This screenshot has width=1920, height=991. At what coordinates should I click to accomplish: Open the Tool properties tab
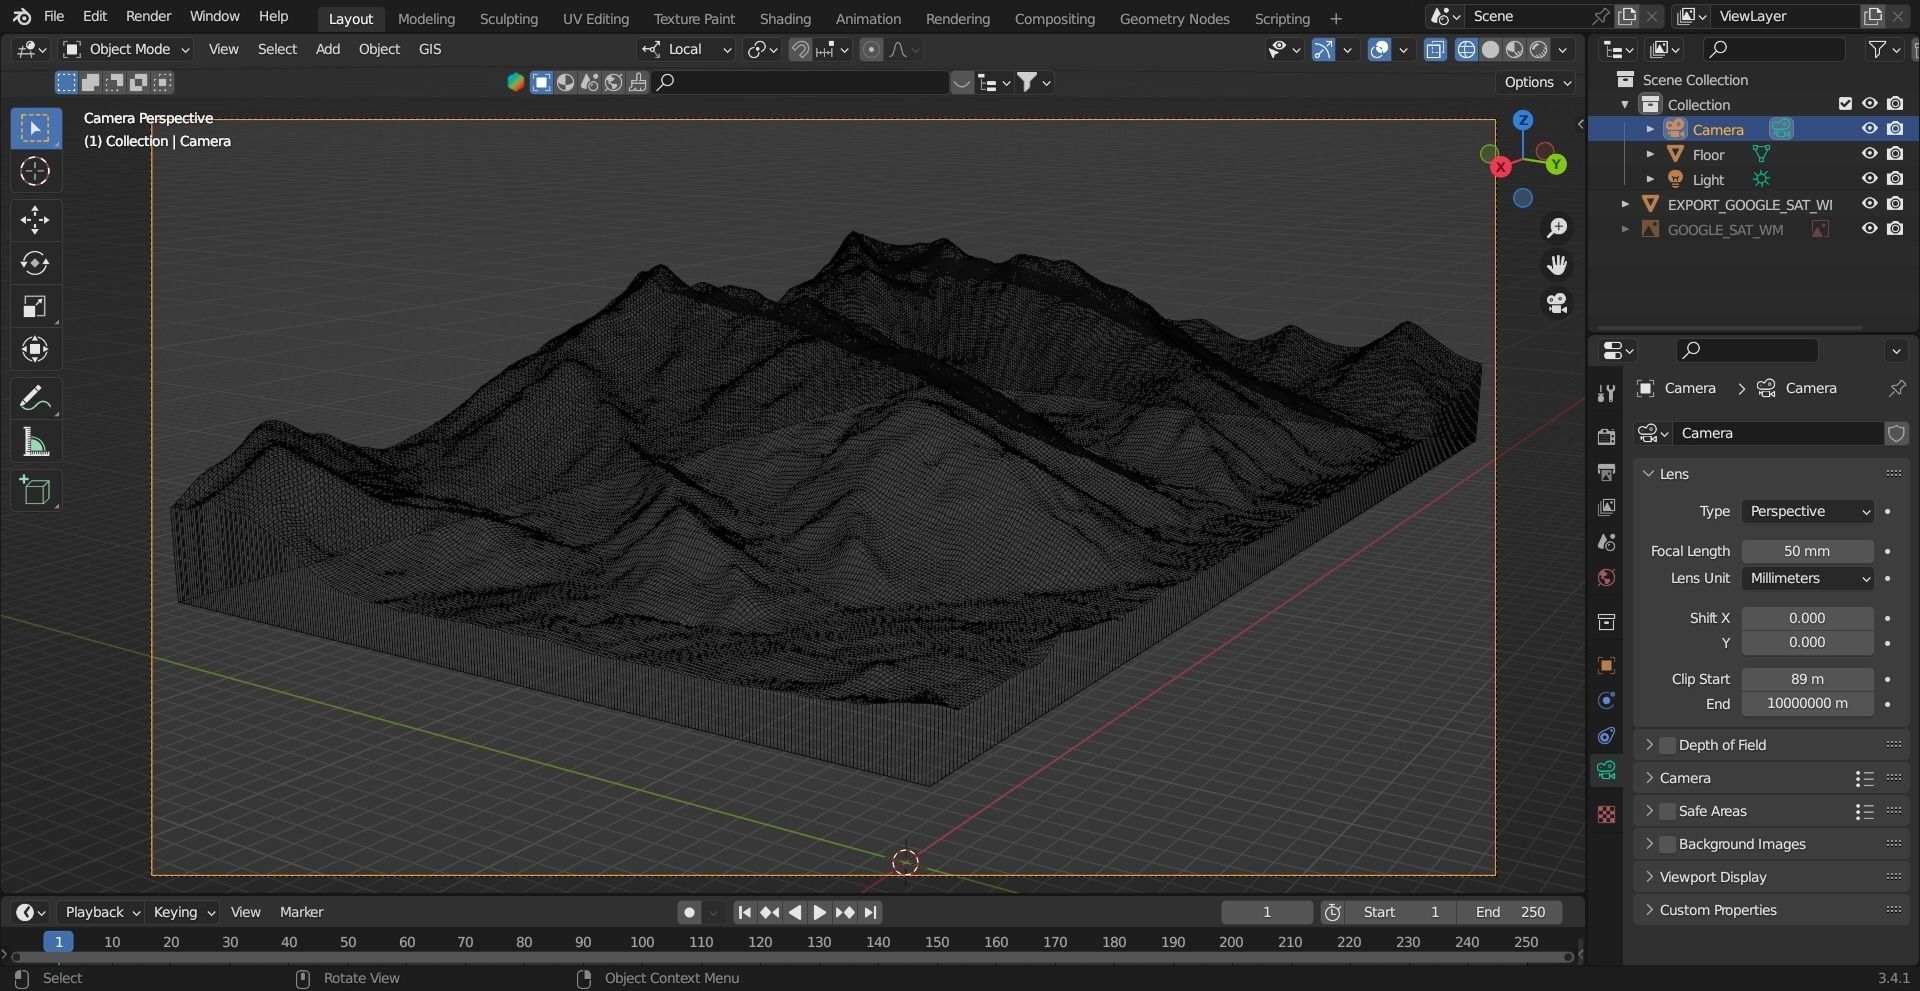pos(1606,393)
